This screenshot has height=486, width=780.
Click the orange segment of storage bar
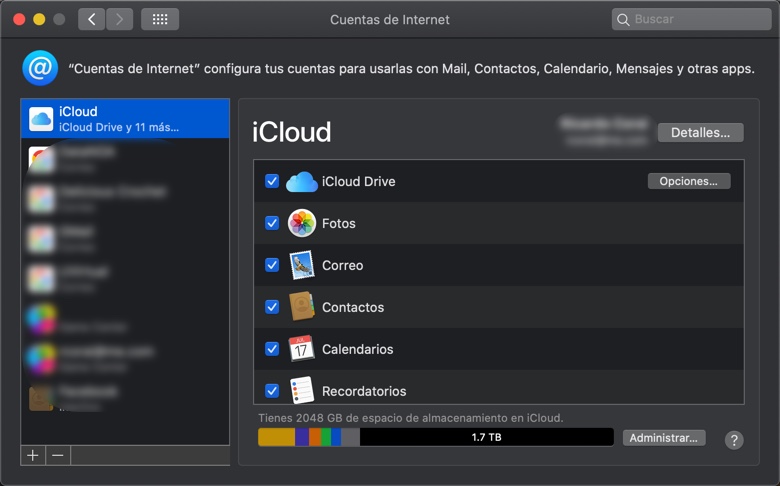point(315,437)
